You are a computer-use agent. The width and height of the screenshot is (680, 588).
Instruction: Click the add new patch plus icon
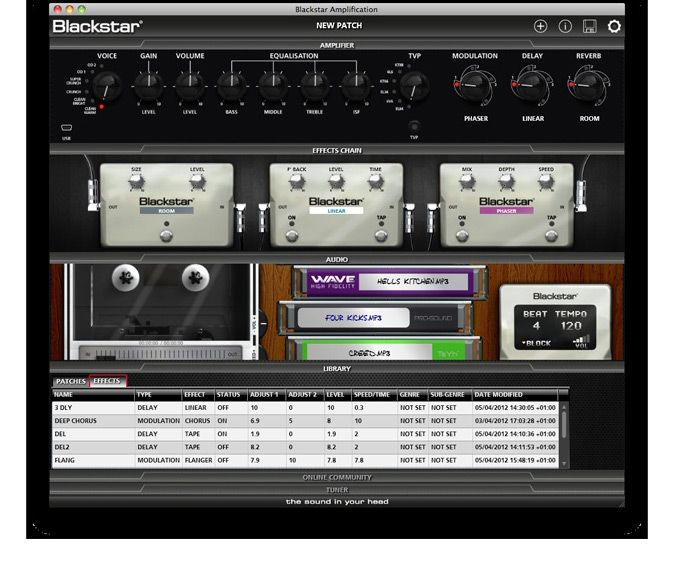coord(540,26)
